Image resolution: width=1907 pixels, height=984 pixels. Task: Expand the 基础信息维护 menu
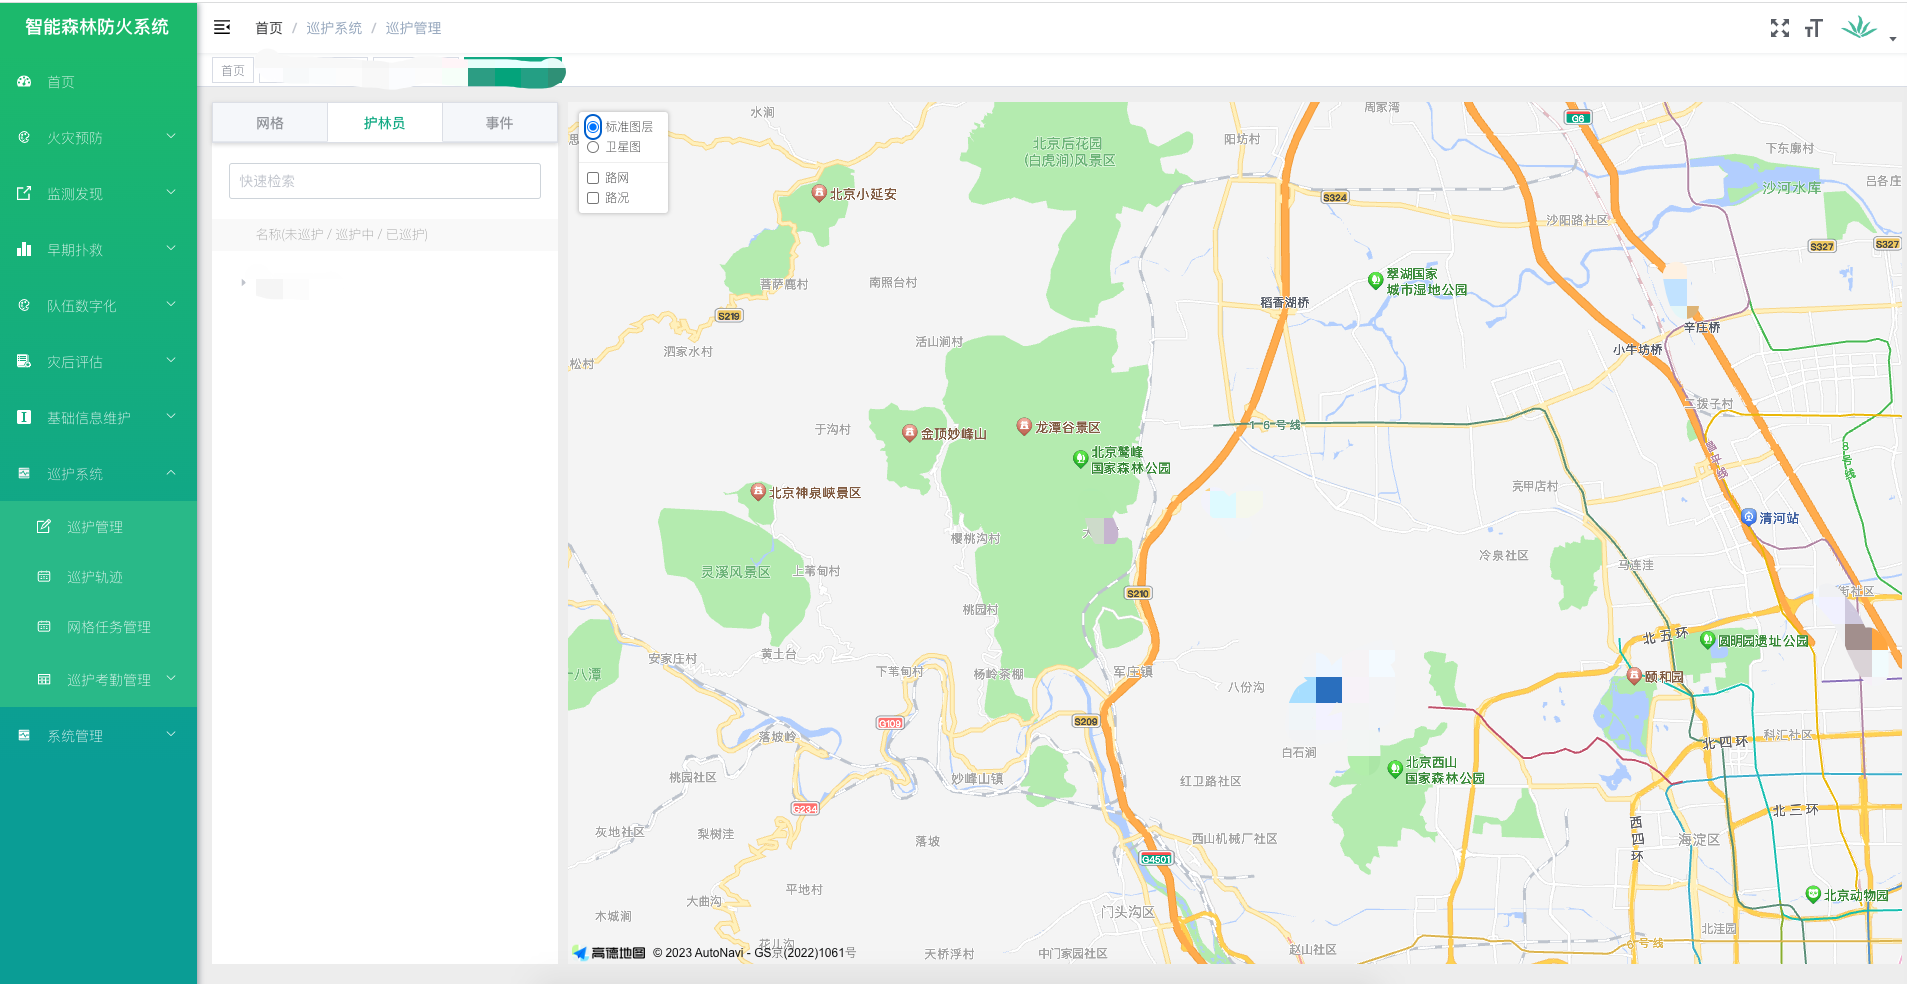pos(171,417)
